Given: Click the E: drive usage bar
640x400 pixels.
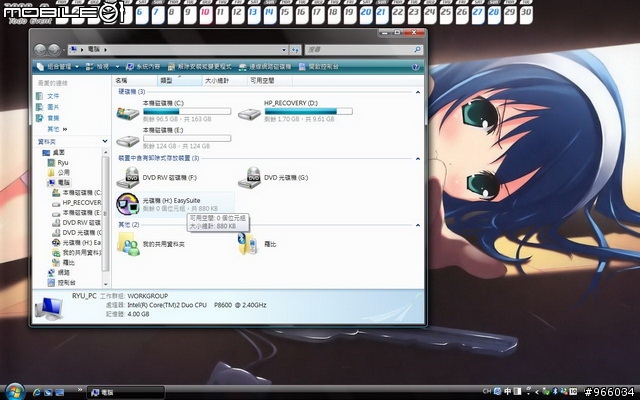Looking at the screenshot, I should 187,138.
